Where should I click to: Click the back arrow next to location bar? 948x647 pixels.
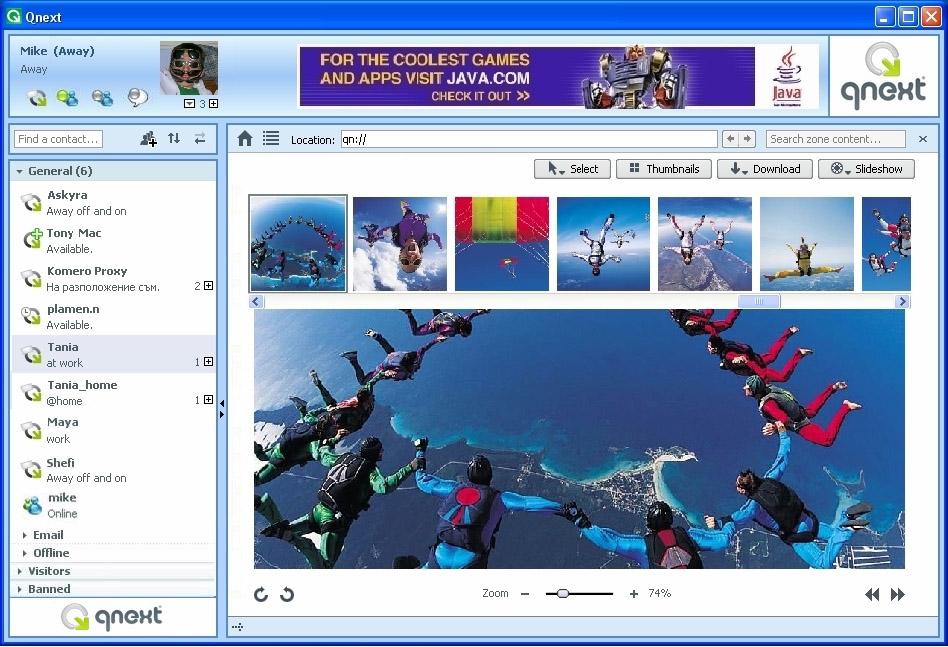click(x=730, y=139)
